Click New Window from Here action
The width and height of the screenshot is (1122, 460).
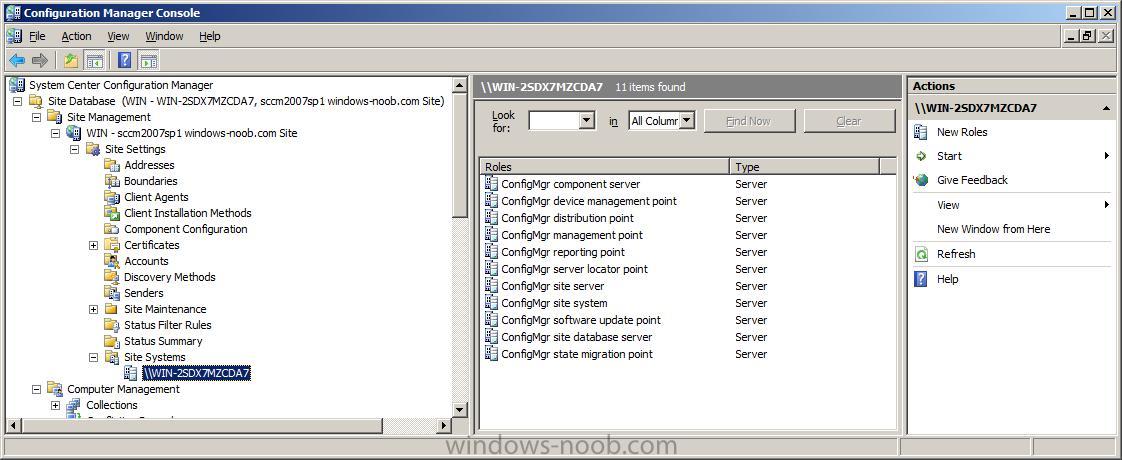pyautogui.click(x=993, y=229)
